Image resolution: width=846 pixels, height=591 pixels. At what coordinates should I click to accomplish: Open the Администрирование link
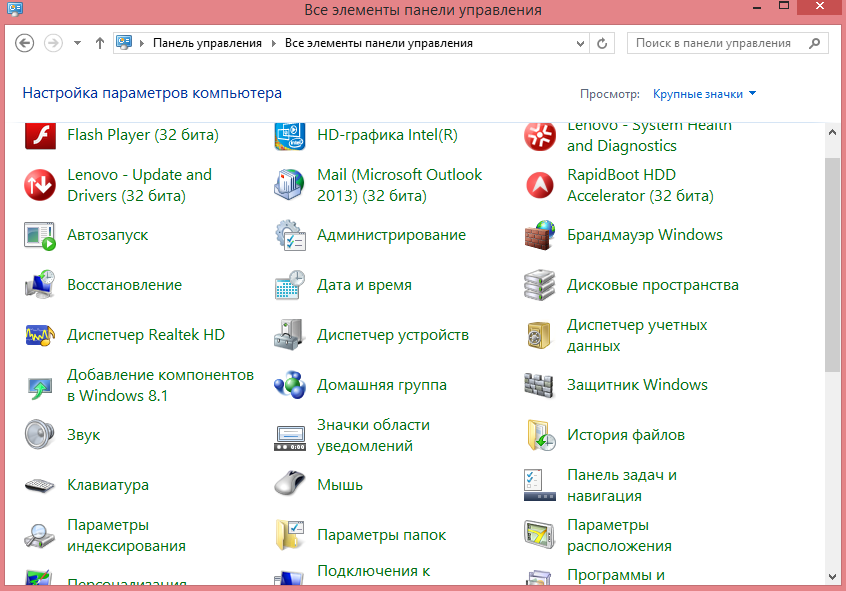click(391, 235)
